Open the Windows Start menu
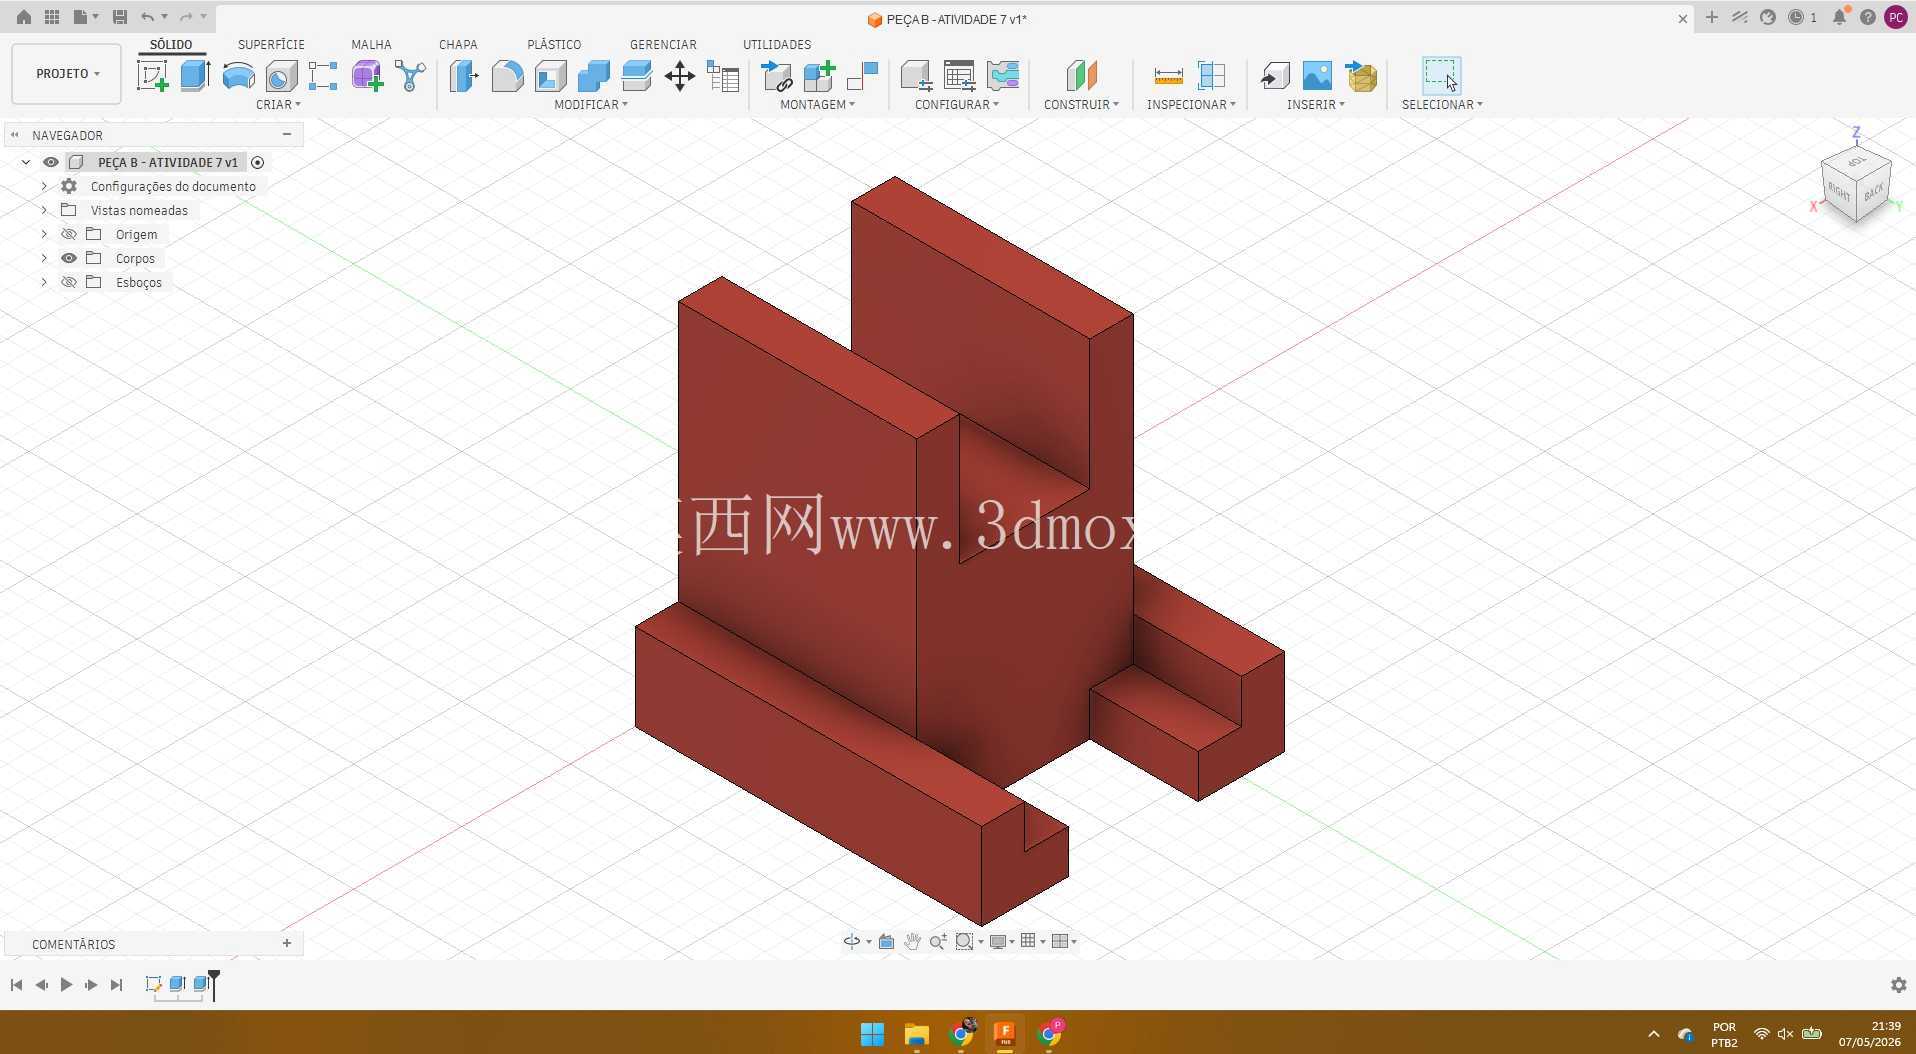1916x1054 pixels. (872, 1034)
